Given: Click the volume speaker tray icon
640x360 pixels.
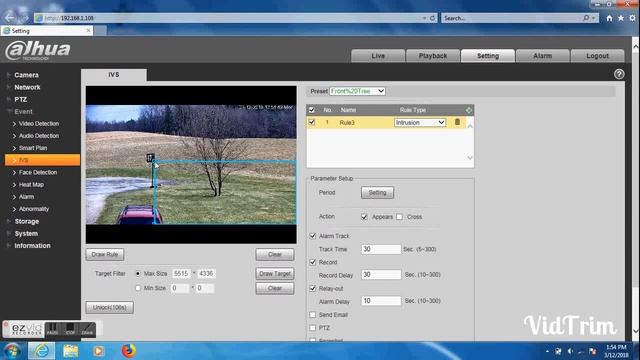Looking at the screenshot, I should coord(570,351).
